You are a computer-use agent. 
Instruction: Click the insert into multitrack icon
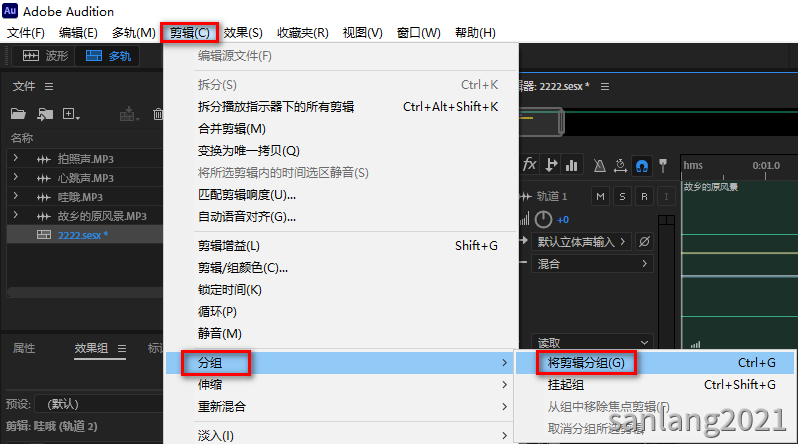(x=129, y=114)
